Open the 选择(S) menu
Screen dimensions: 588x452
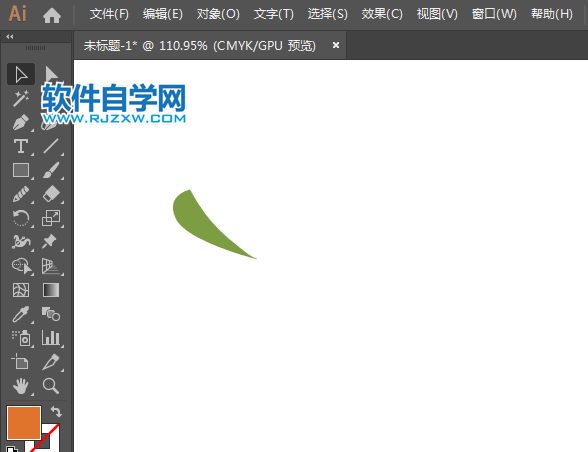pos(328,14)
